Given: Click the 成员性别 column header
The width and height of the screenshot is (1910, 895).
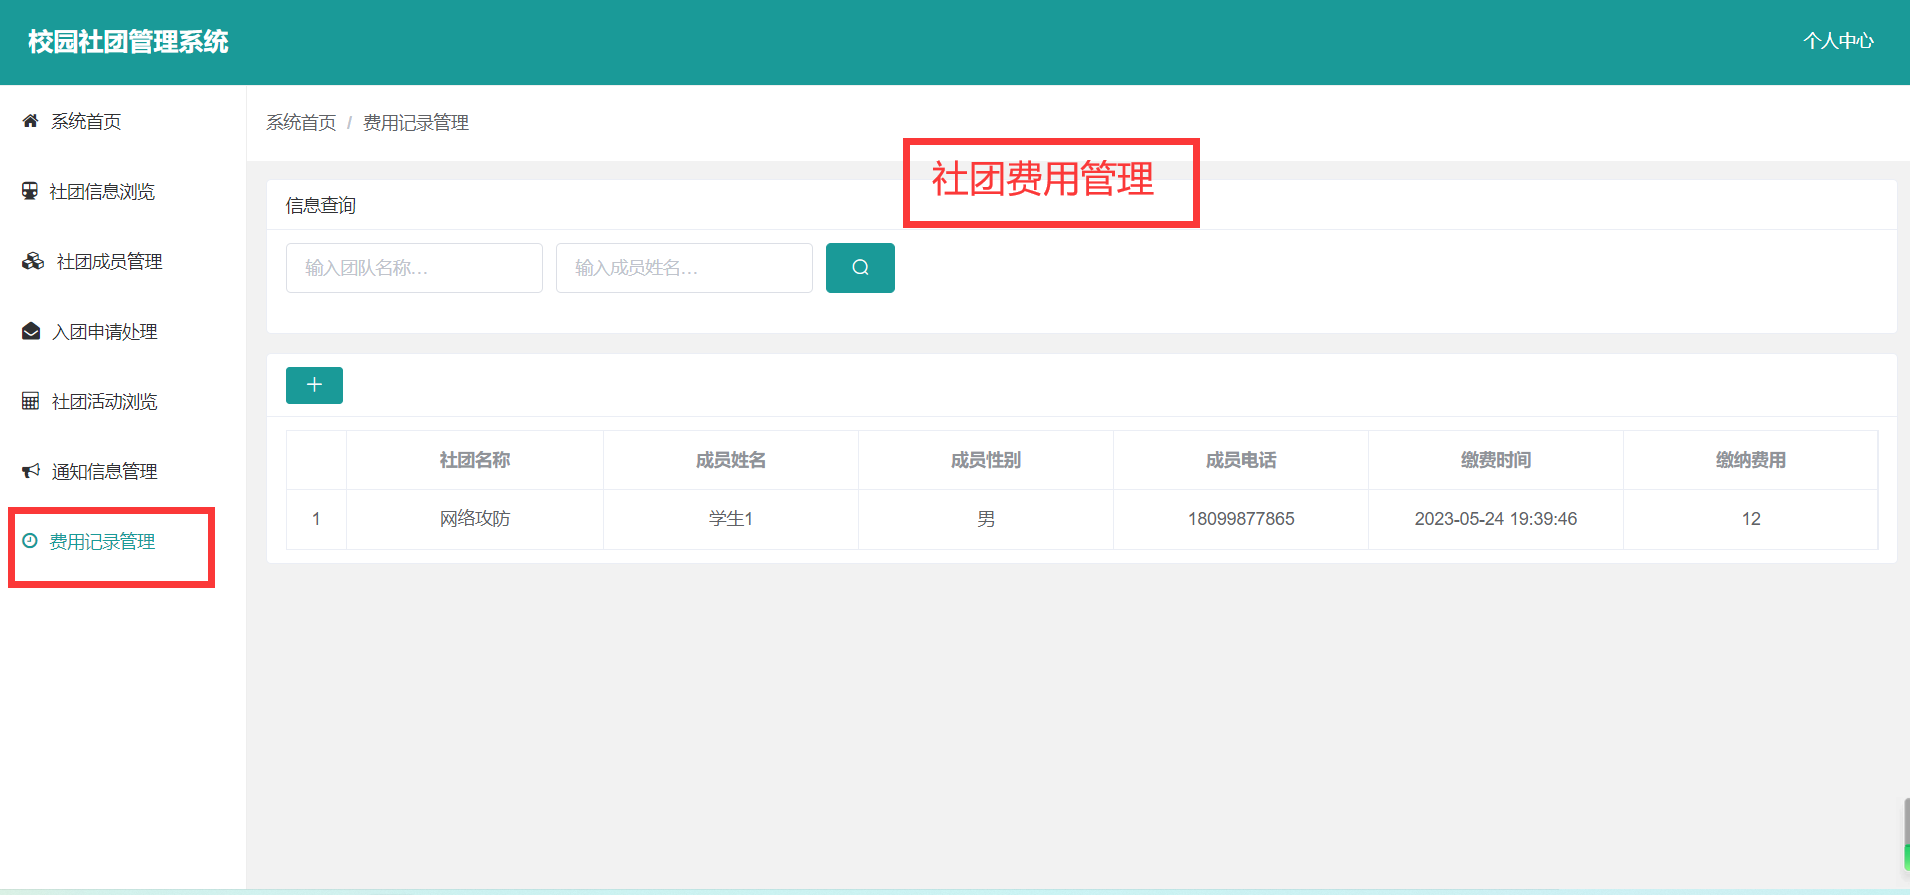Looking at the screenshot, I should [986, 460].
